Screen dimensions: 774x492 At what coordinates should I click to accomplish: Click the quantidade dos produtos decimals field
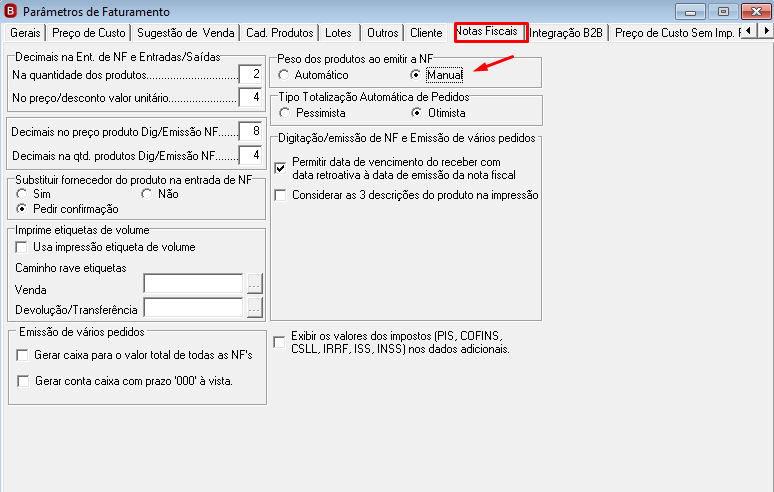(250, 74)
